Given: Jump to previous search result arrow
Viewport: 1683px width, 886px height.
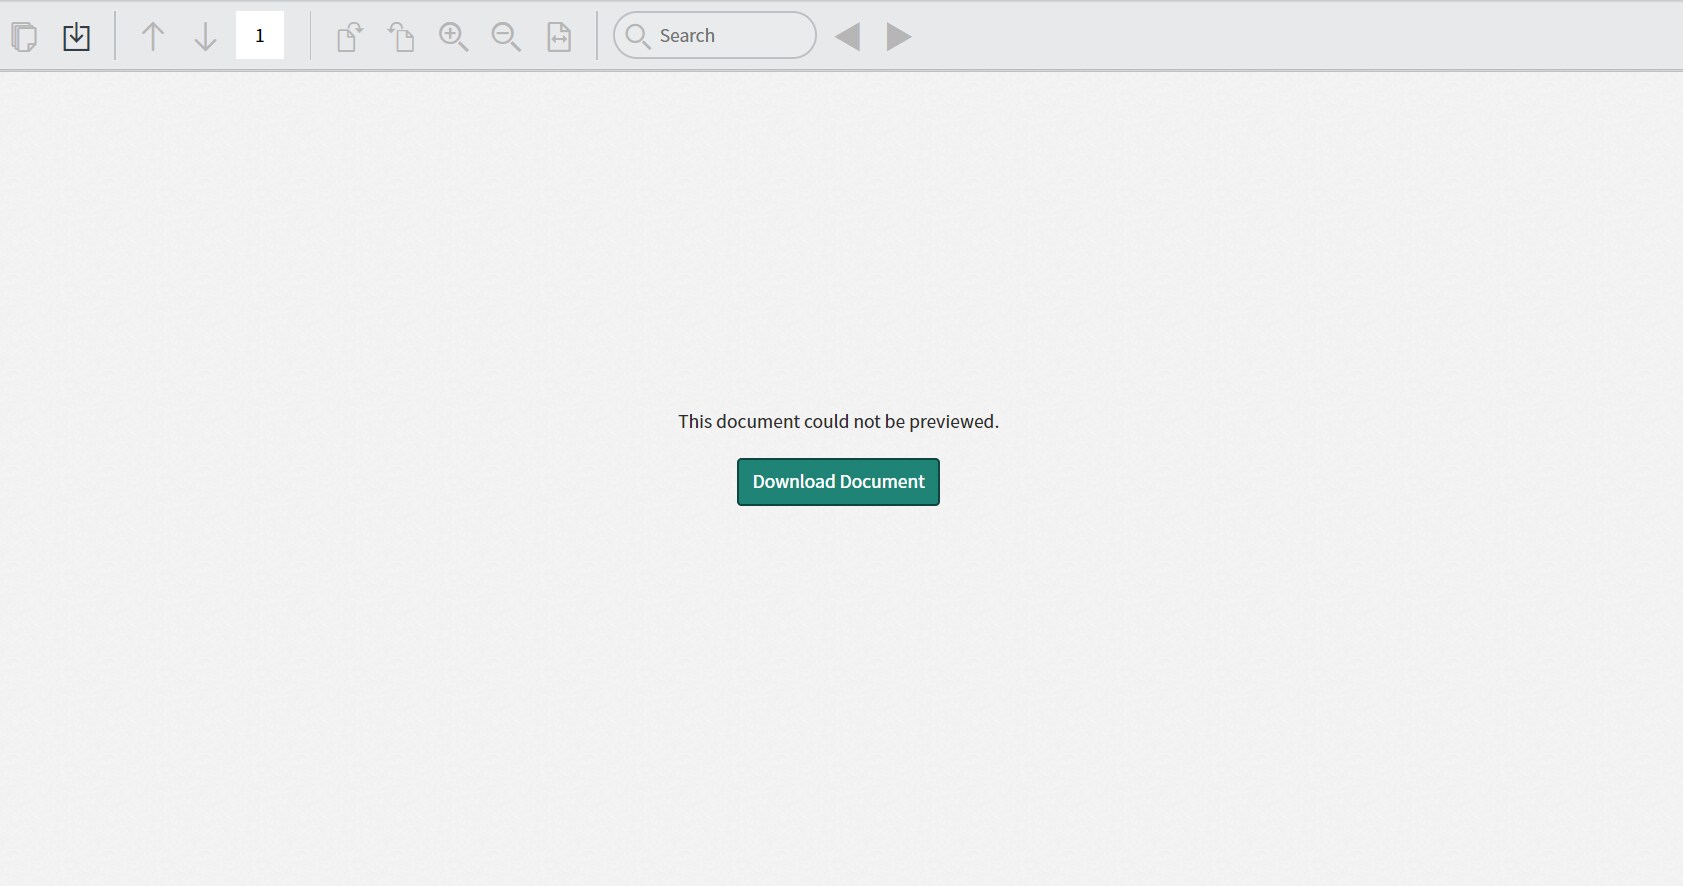Looking at the screenshot, I should pos(847,37).
